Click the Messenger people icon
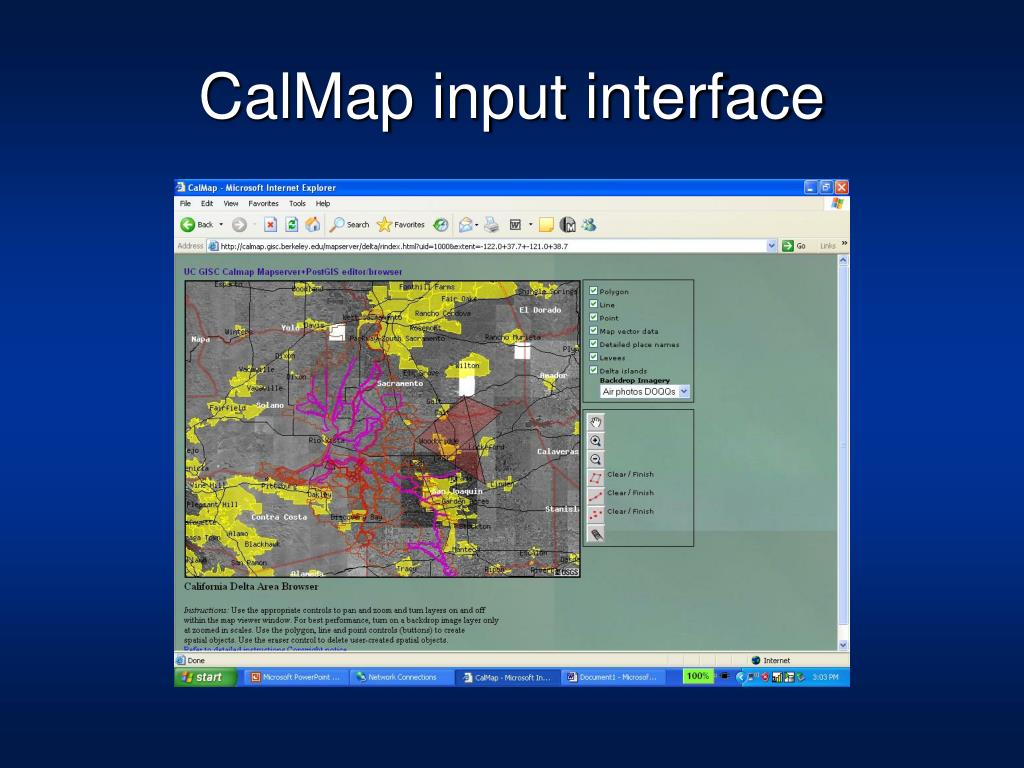This screenshot has height=768, width=1024. click(589, 225)
